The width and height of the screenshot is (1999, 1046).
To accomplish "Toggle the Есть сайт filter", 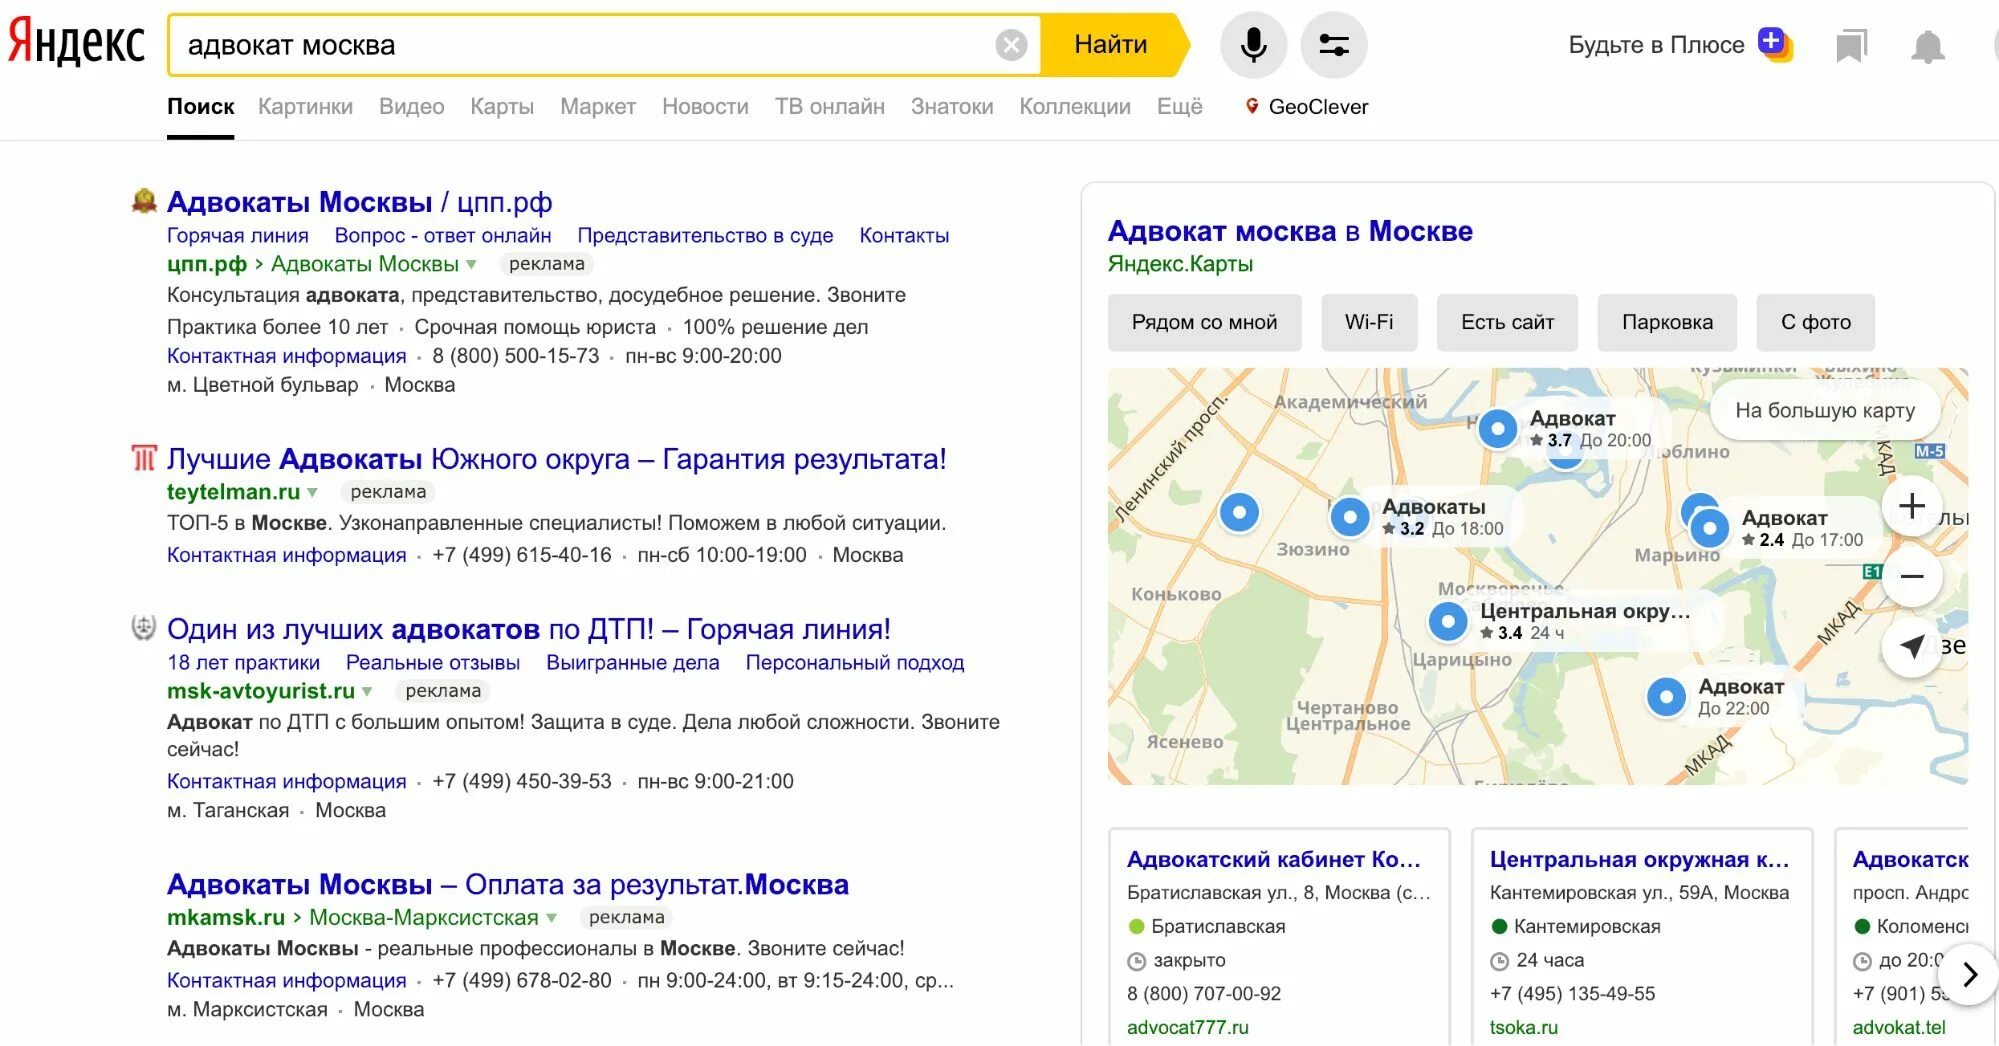I will point(1507,322).
